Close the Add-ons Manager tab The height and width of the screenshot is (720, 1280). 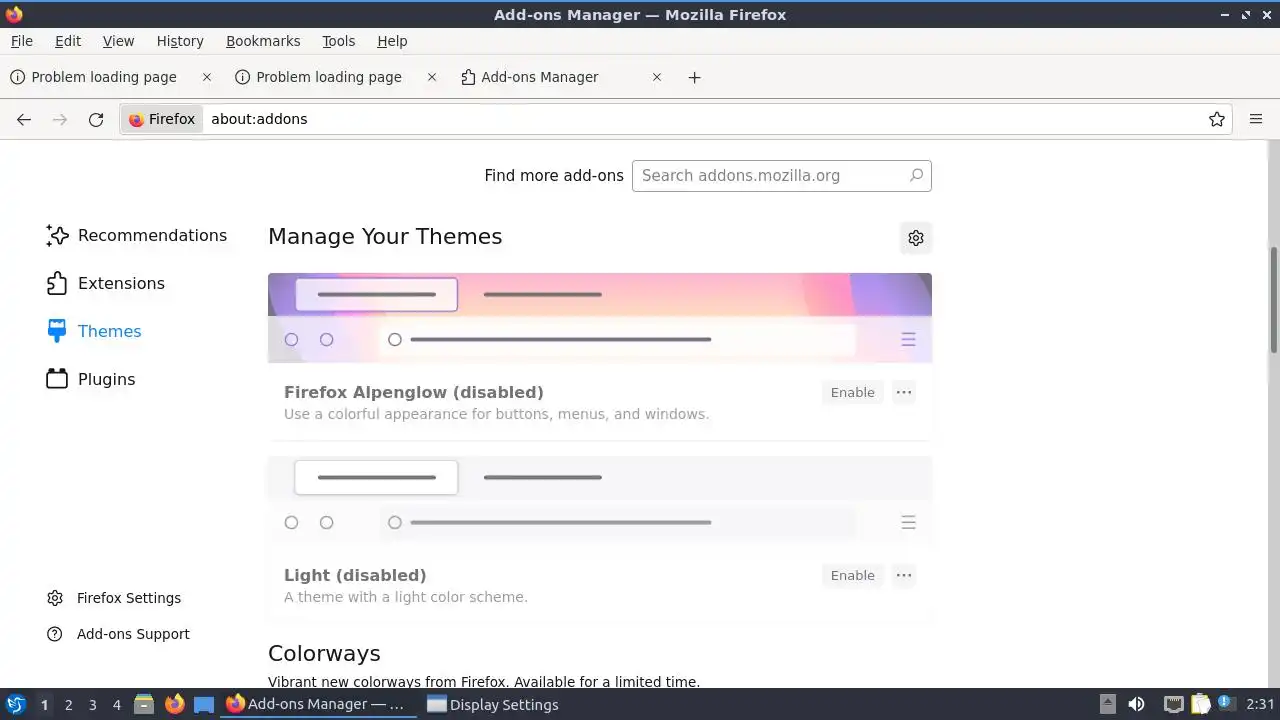click(657, 77)
